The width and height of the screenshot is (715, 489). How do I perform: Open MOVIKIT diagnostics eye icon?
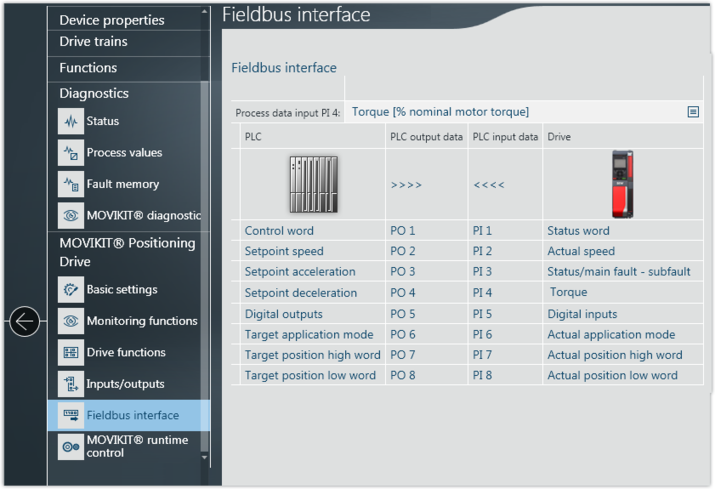tap(70, 215)
